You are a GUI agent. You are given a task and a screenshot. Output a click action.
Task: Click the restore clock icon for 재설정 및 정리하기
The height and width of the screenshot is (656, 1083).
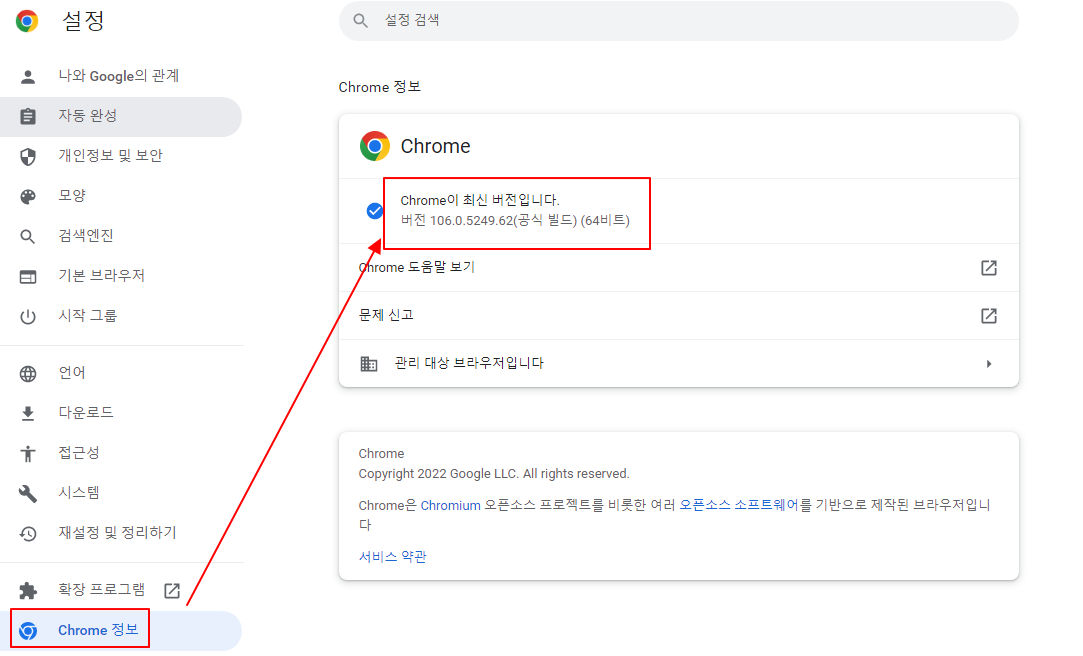point(28,533)
